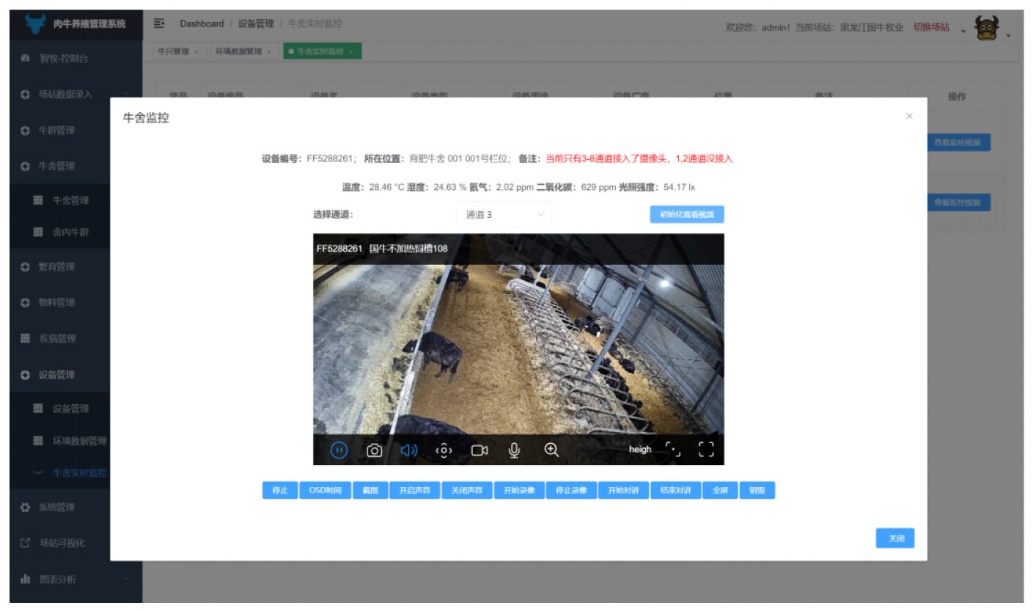Click the OSD时间 button
Viewport: 1036px width, 611px height.
[322, 491]
